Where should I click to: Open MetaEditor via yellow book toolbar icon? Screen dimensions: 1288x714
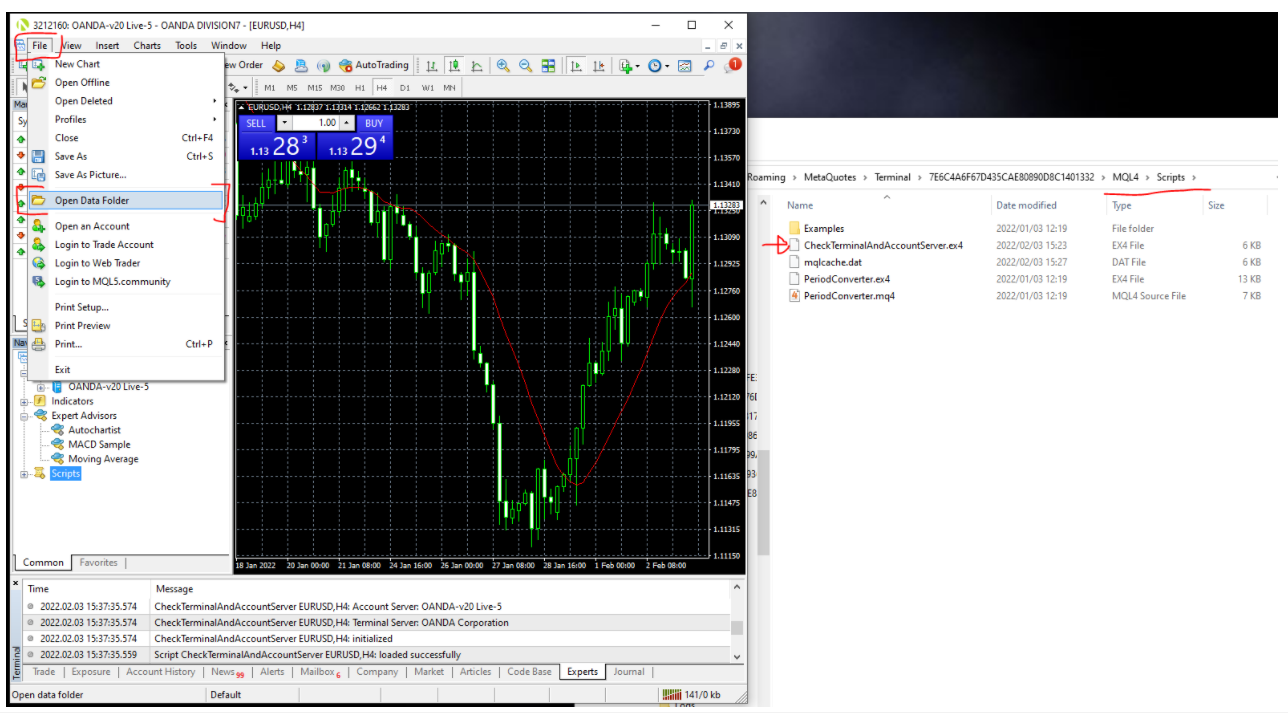pyautogui.click(x=279, y=66)
